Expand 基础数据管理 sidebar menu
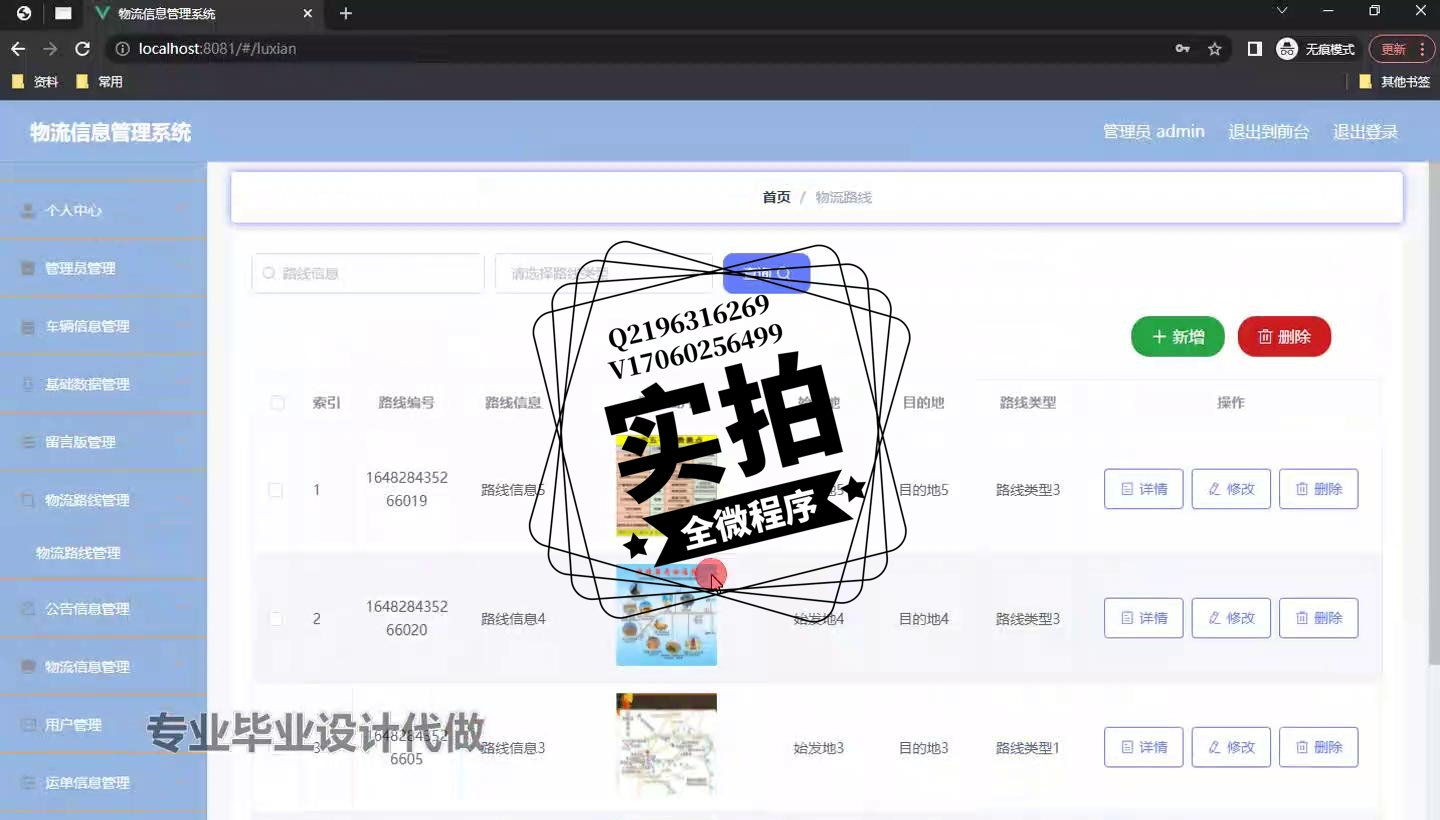The image size is (1440, 820). 103,385
